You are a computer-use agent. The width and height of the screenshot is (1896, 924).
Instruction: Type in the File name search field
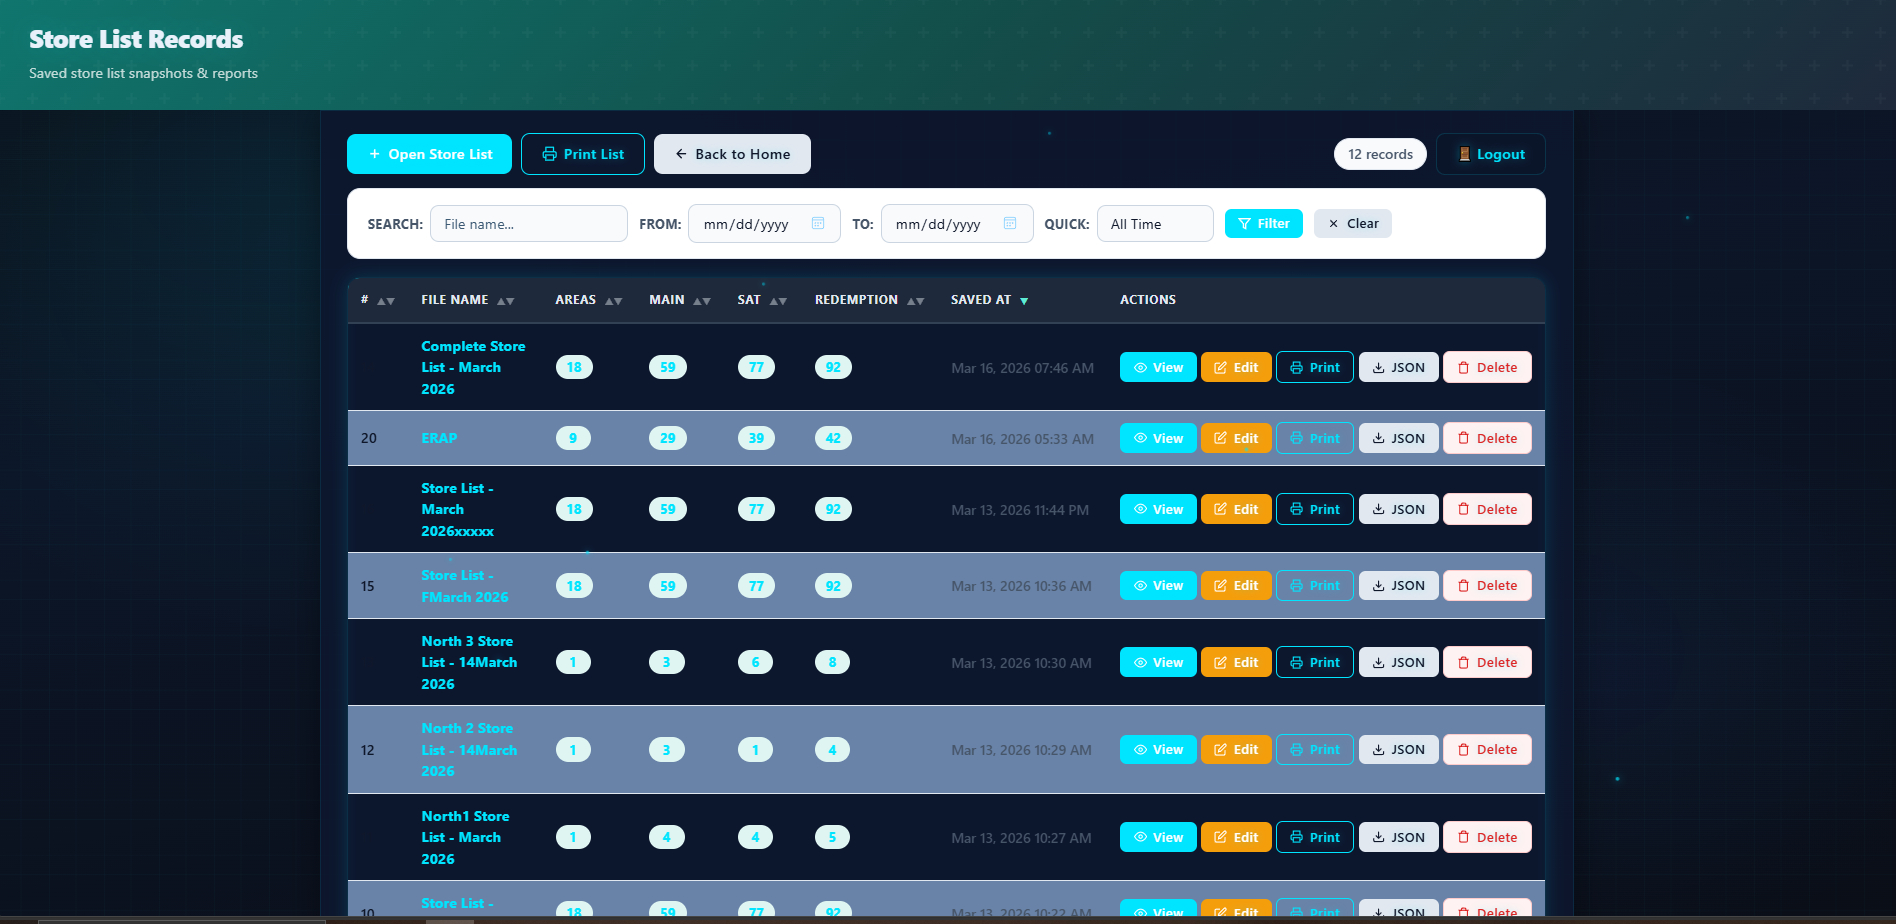(528, 224)
